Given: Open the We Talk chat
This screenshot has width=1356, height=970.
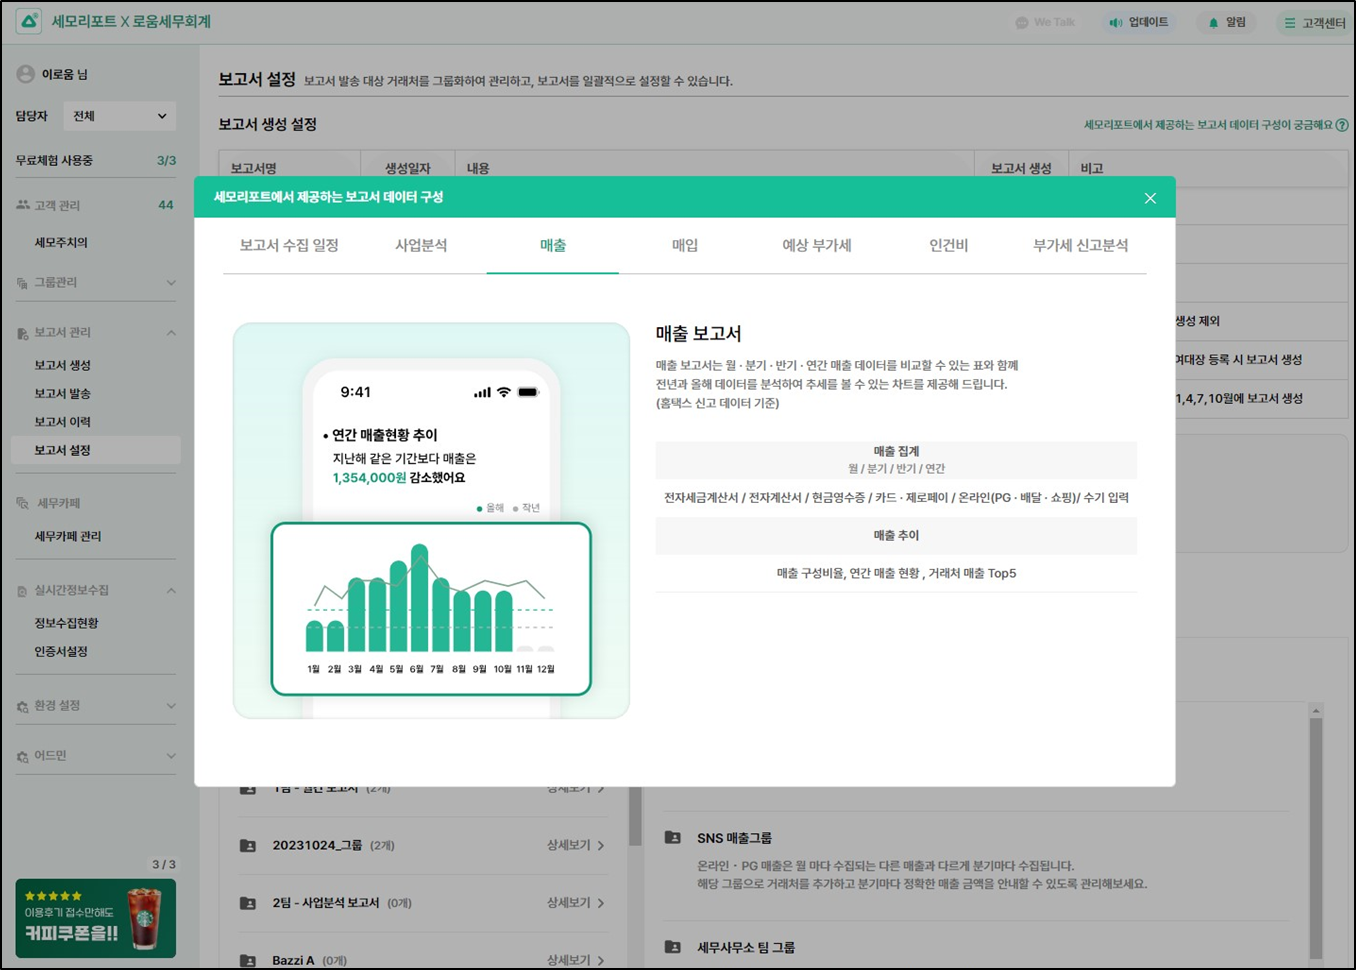Looking at the screenshot, I should pyautogui.click(x=1045, y=22).
